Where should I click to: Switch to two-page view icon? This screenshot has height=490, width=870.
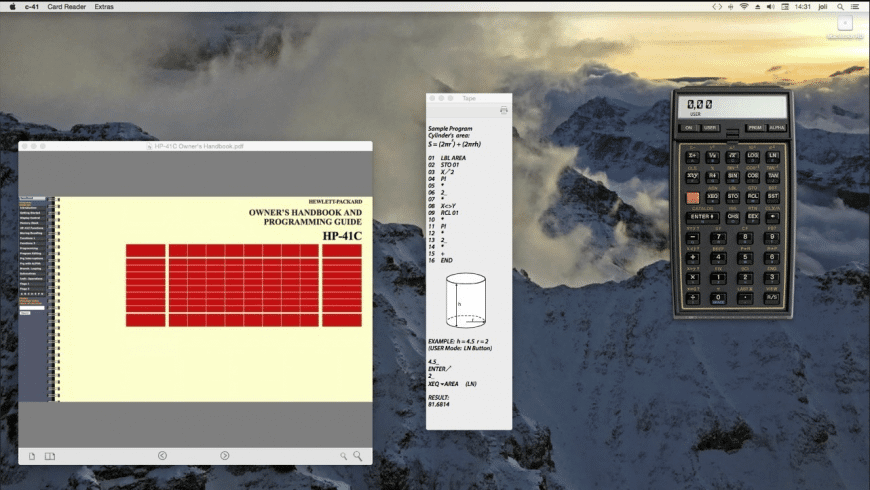click(x=50, y=456)
